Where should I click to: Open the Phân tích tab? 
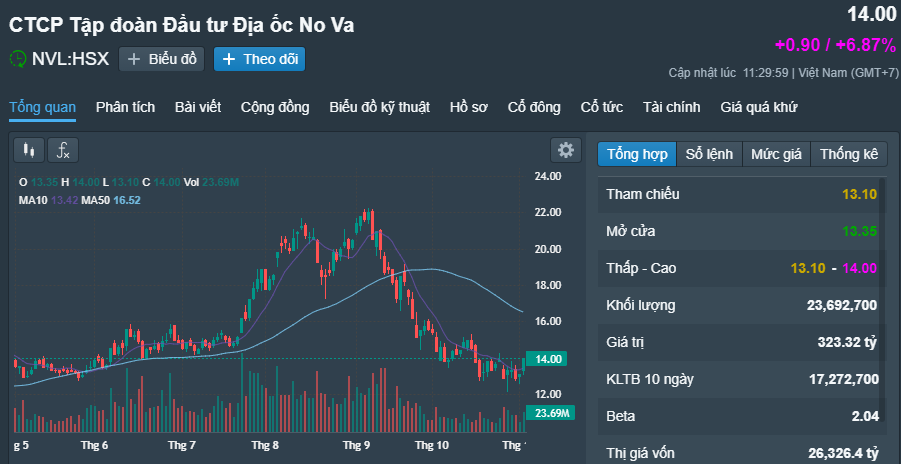[x=125, y=107]
